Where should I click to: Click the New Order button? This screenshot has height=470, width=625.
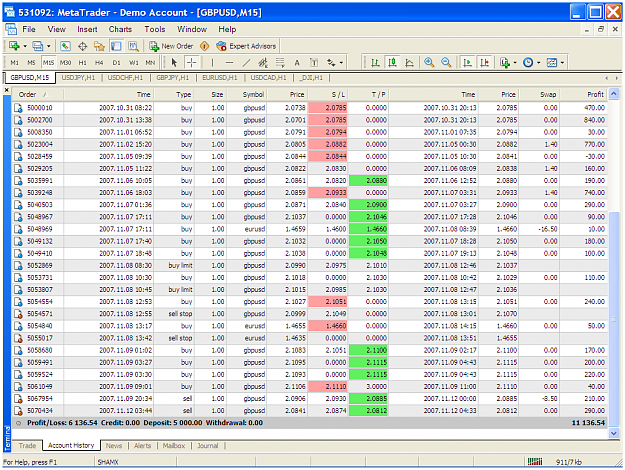coord(171,46)
